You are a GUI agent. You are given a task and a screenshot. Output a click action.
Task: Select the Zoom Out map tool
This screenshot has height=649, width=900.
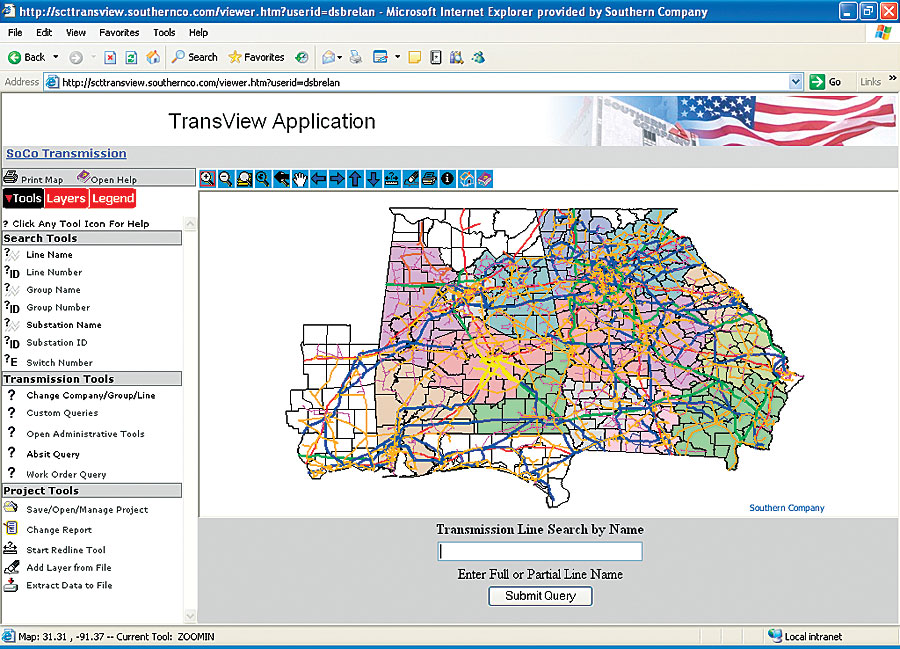click(226, 179)
